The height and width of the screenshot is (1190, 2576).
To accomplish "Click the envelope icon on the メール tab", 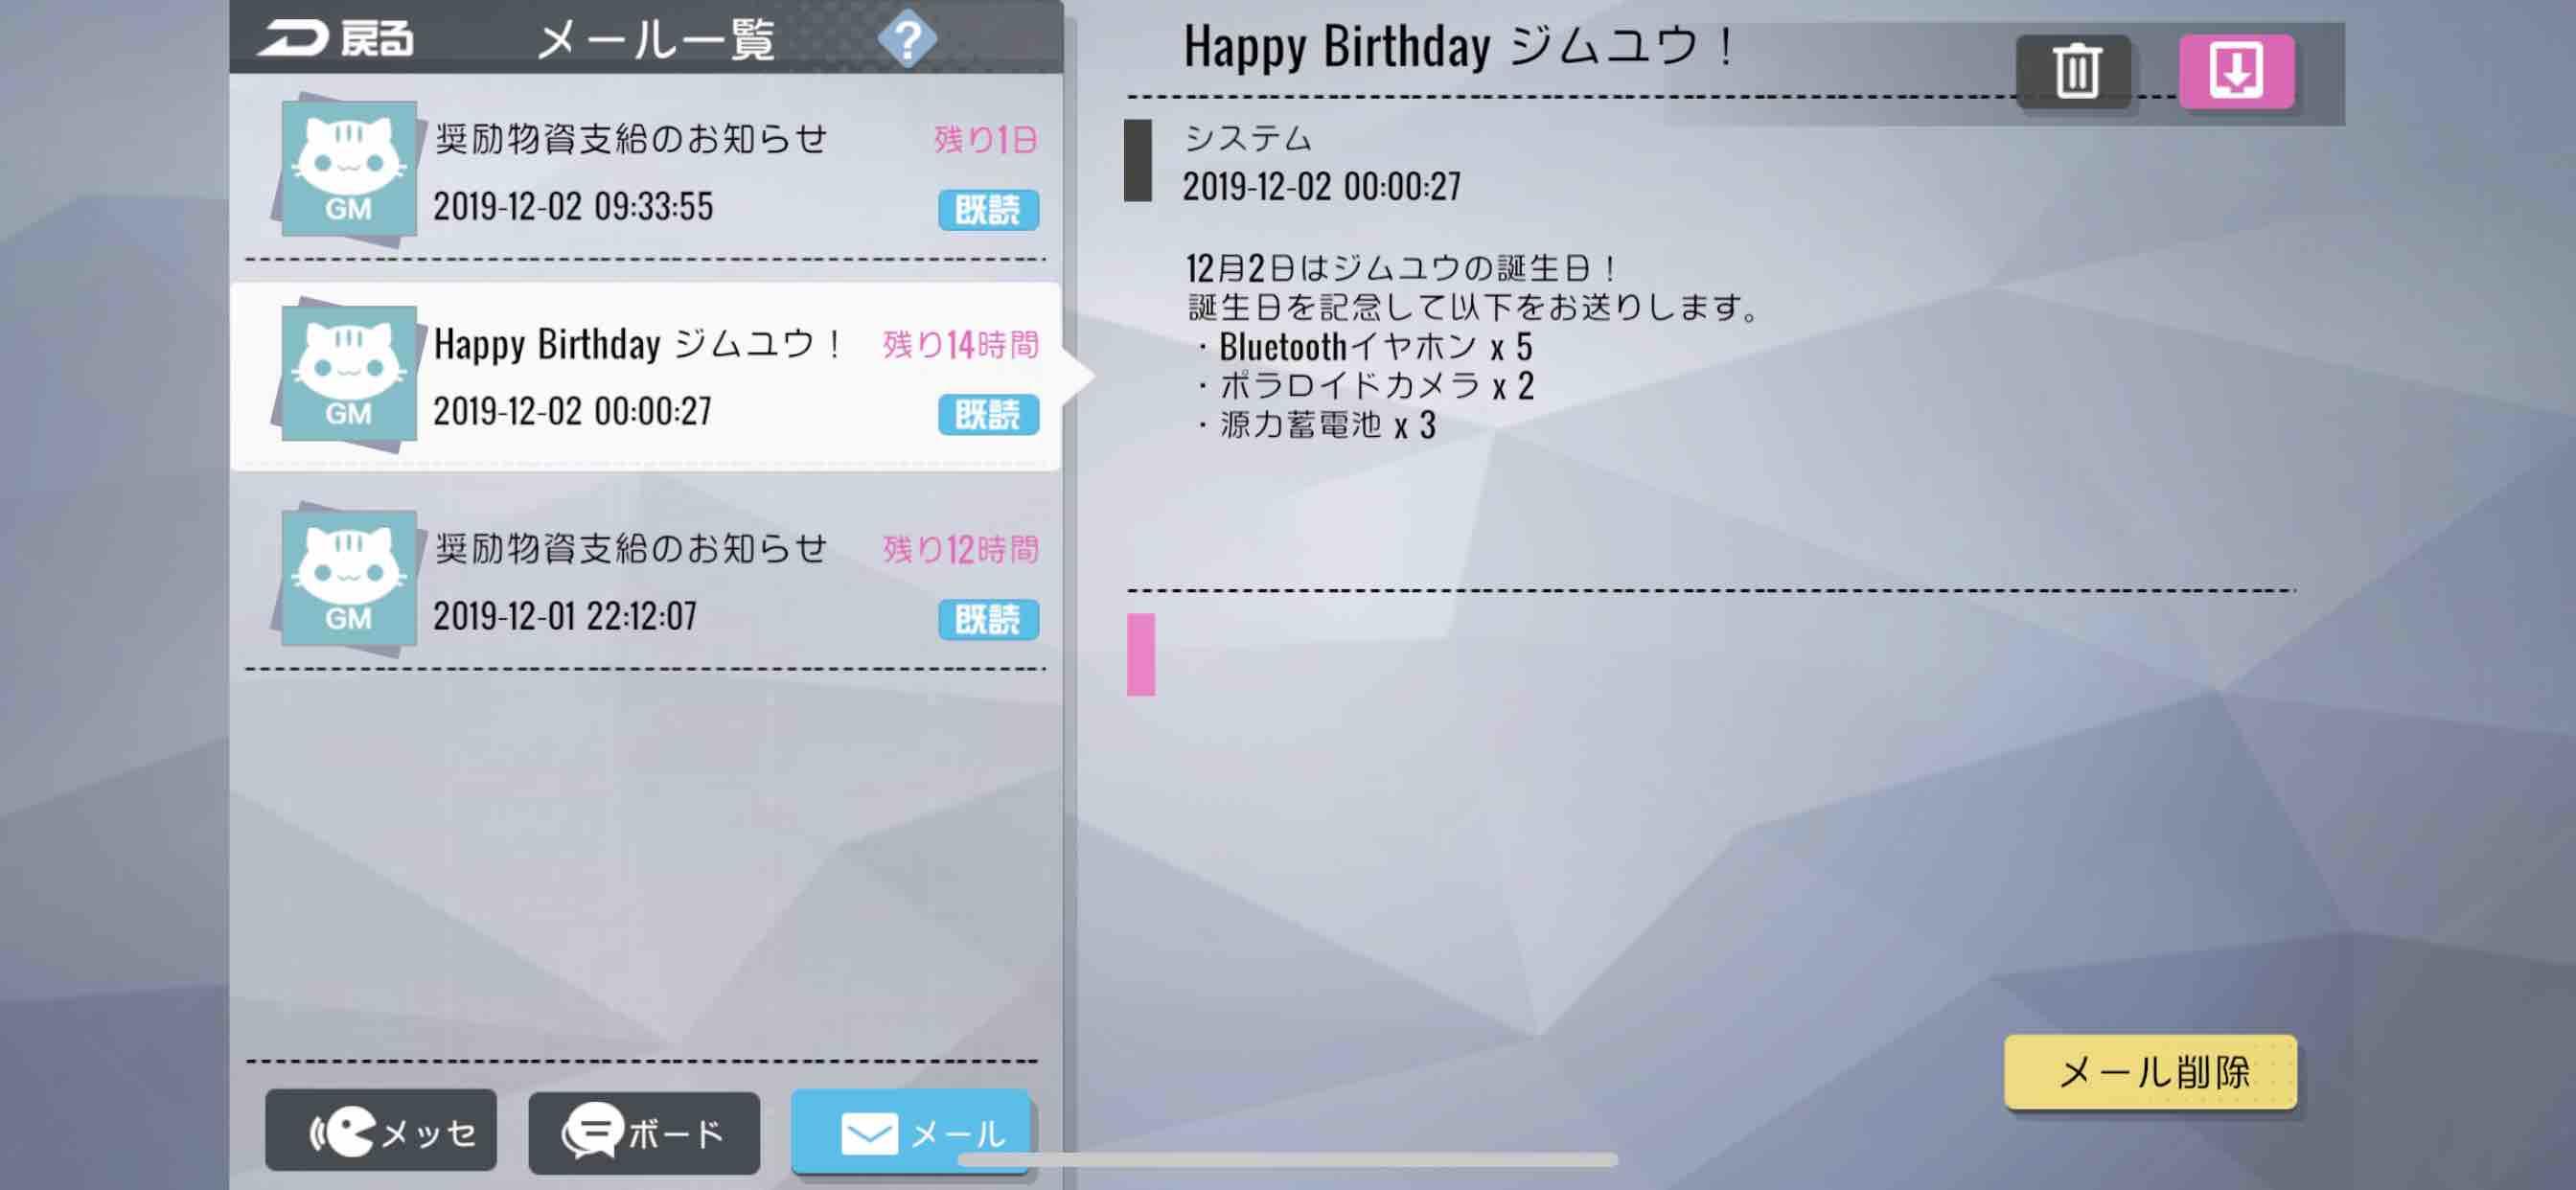I will pos(868,1133).
